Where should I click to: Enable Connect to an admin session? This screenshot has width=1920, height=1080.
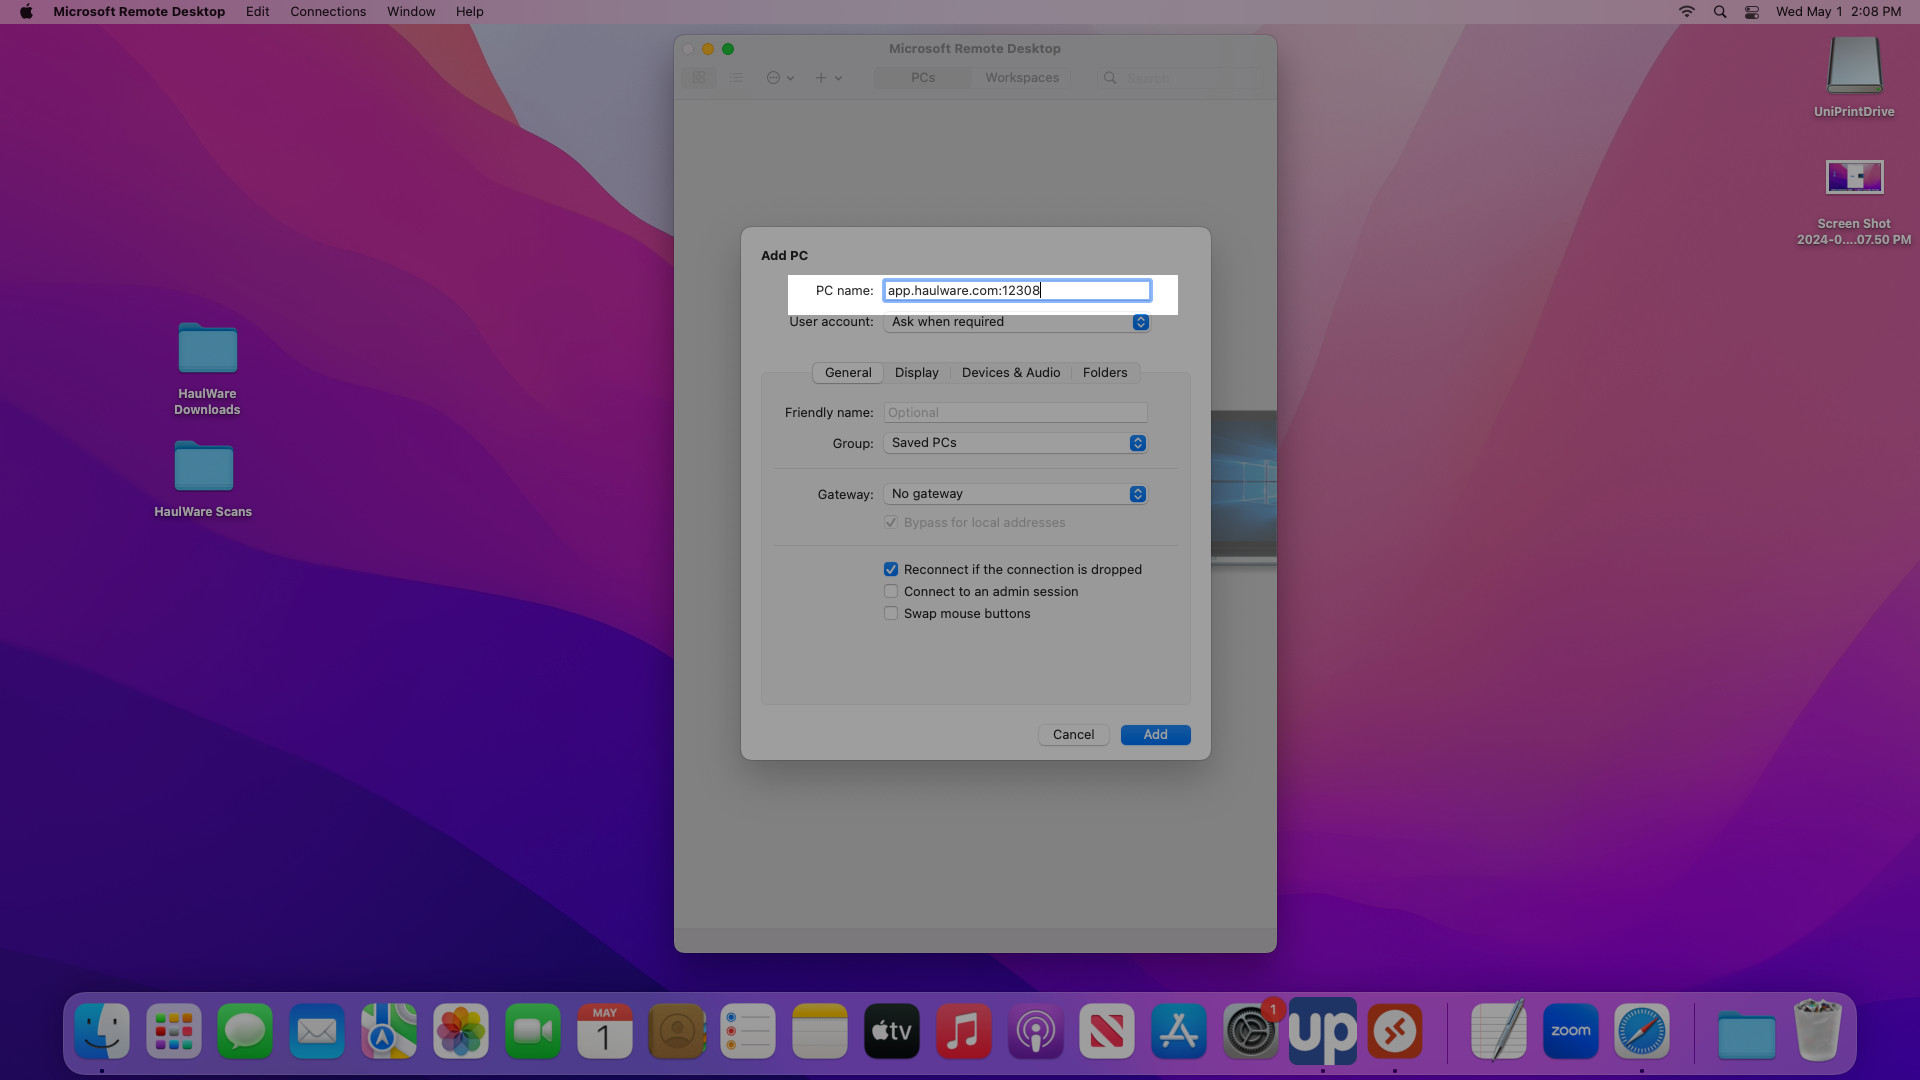tap(891, 592)
